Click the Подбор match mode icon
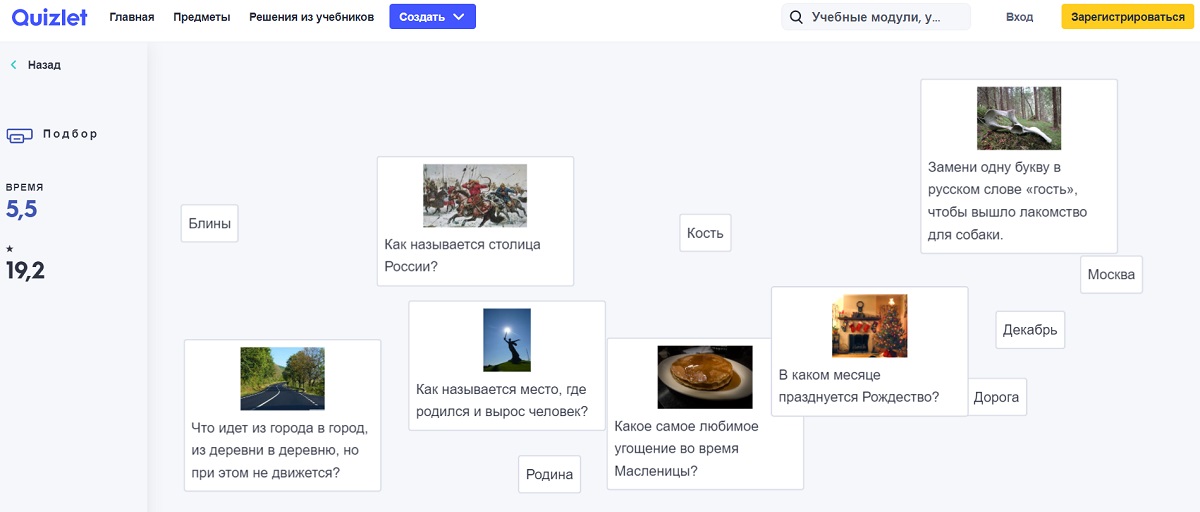Screen dimensions: 1200x512 (20, 135)
